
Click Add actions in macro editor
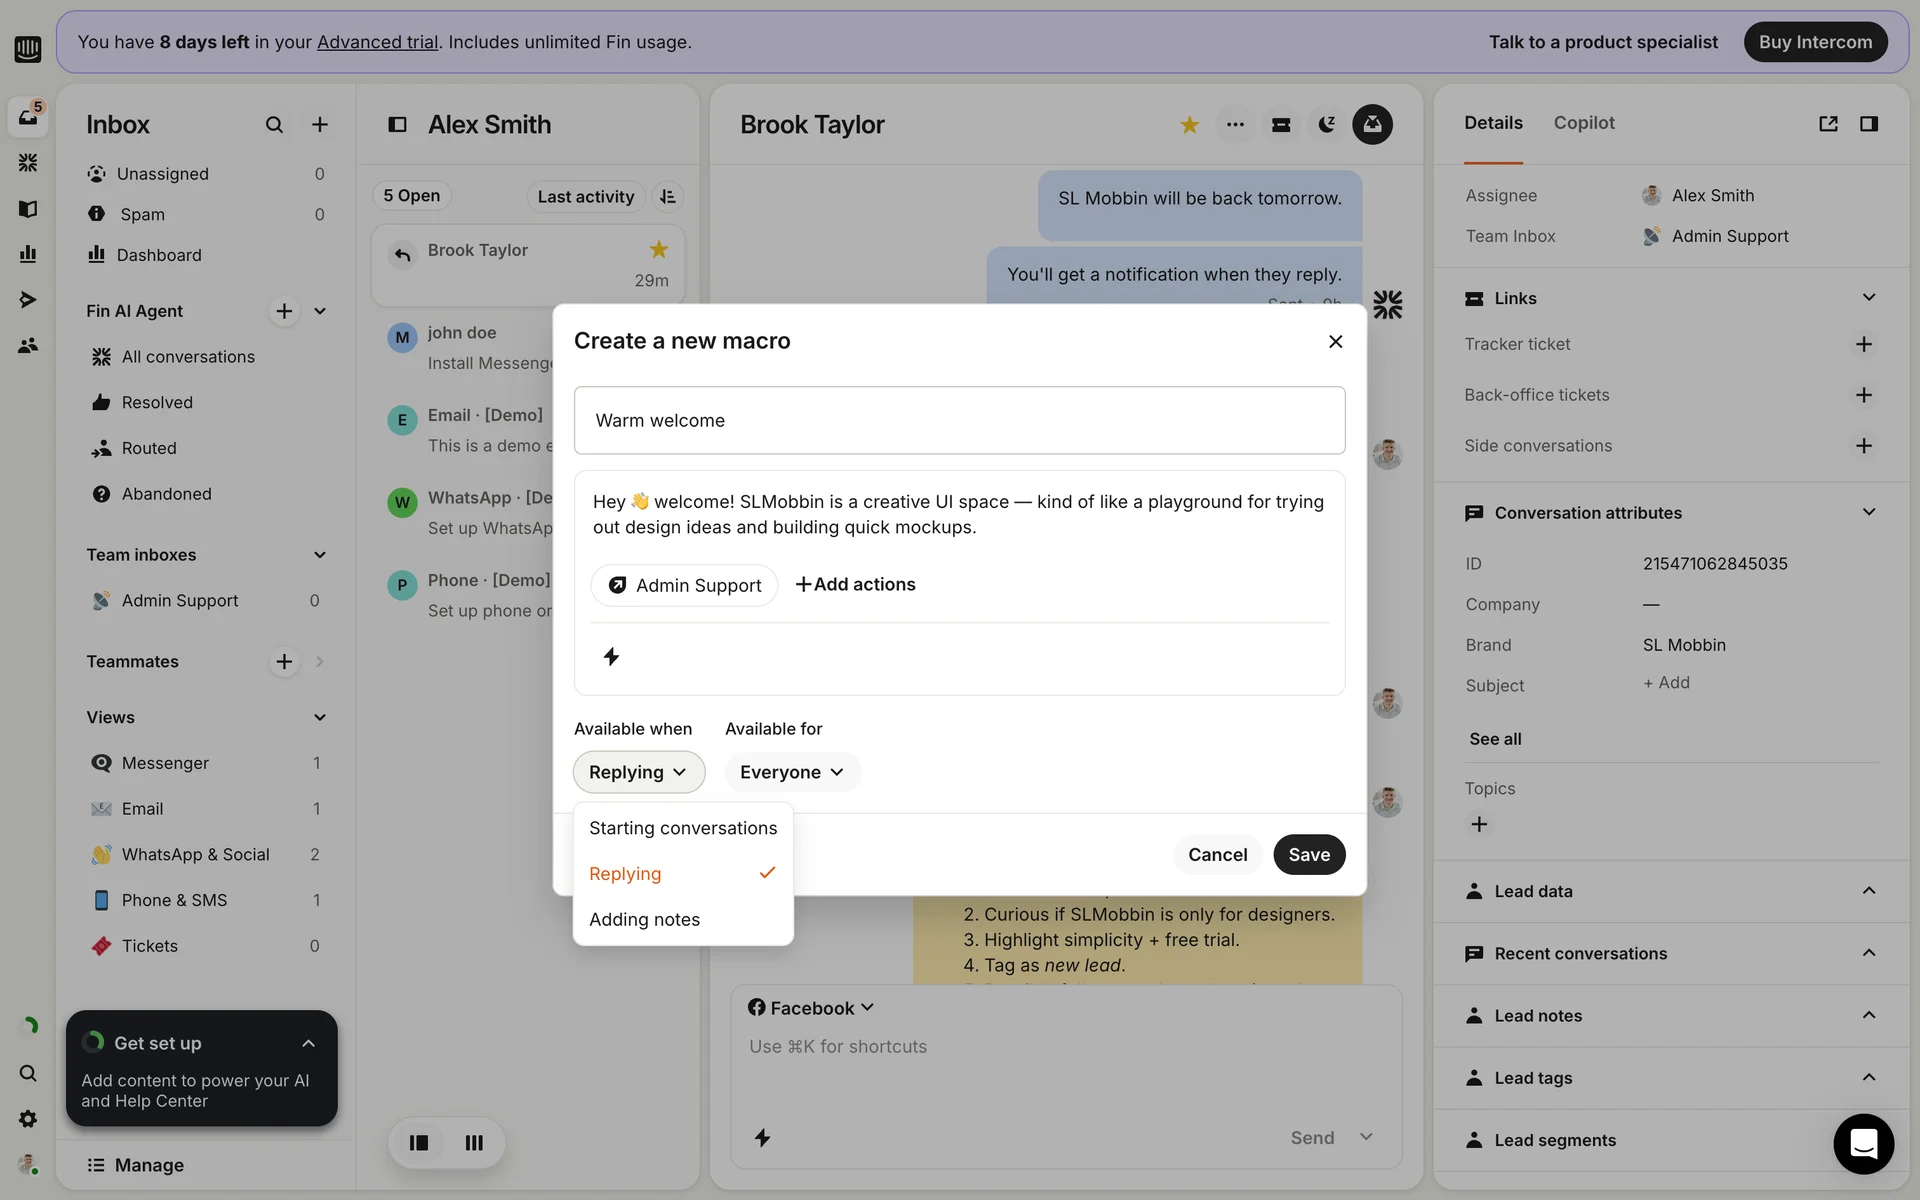(x=855, y=585)
